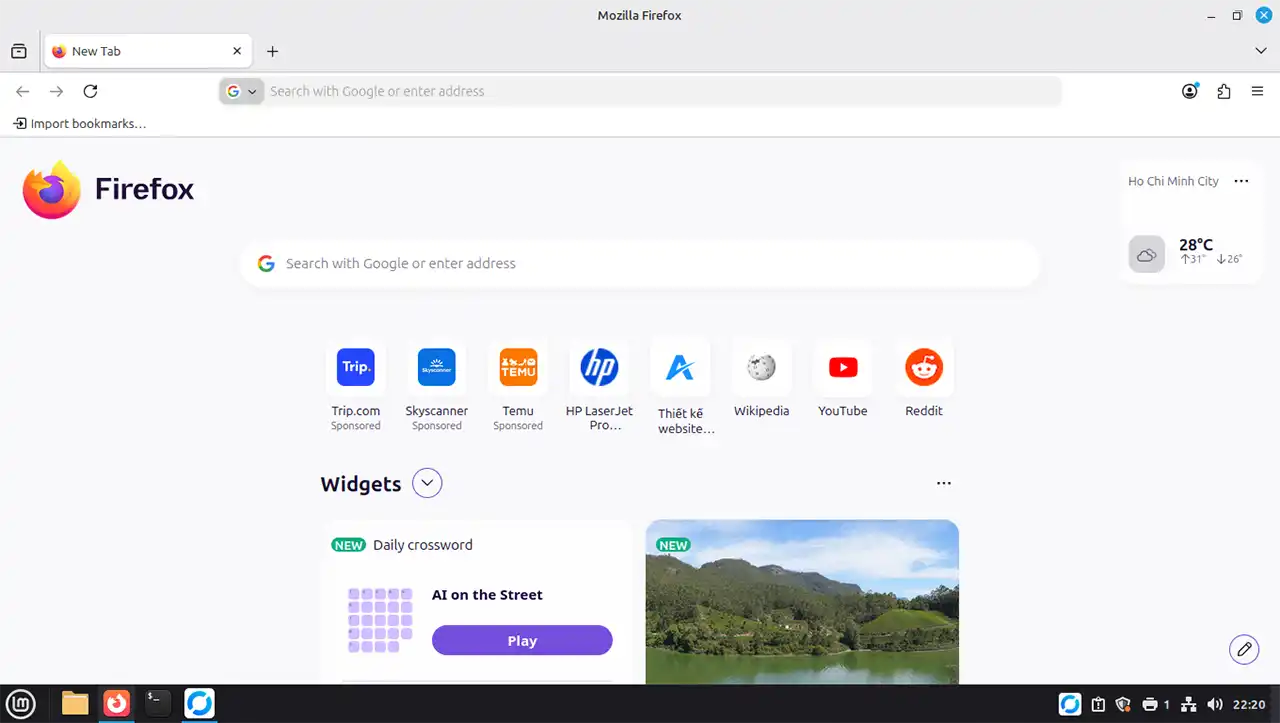Close the New Tab tab
Image resolution: width=1280 pixels, height=723 pixels.
237,51
